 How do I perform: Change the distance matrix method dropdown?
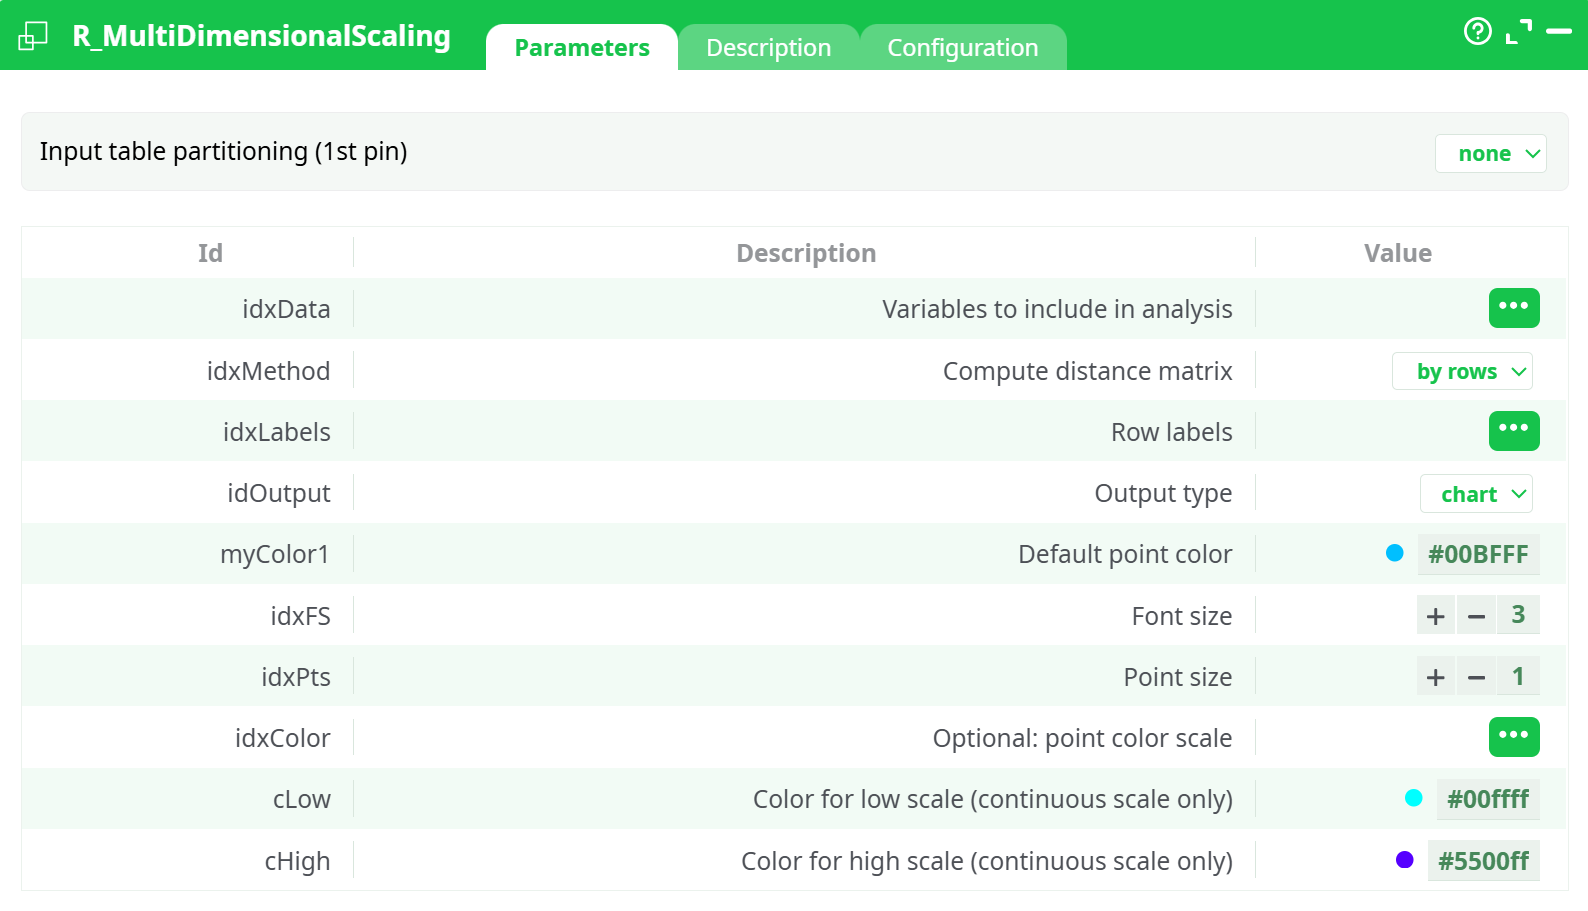(x=1462, y=371)
